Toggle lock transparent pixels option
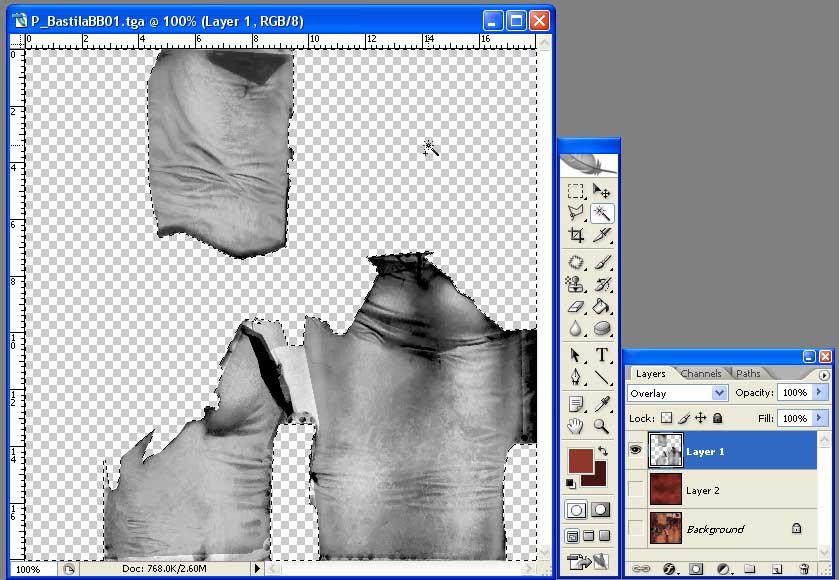The height and width of the screenshot is (580, 839). tap(667, 418)
